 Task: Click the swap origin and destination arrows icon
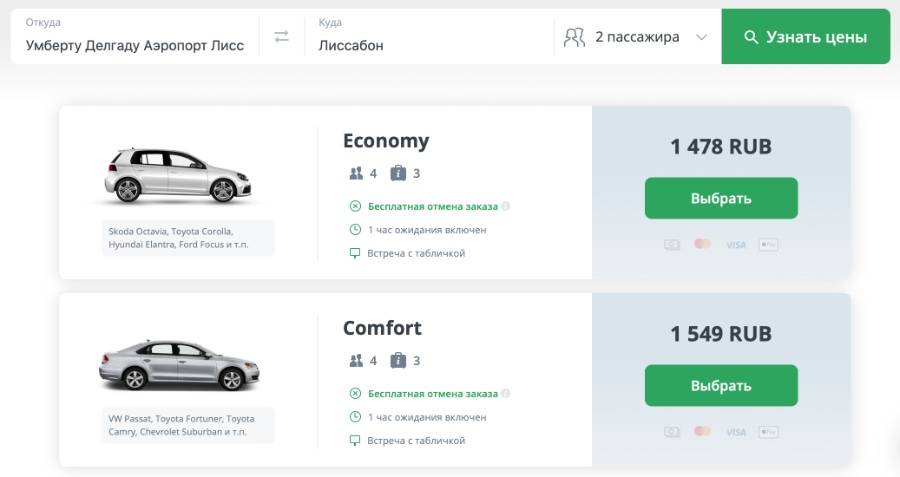click(x=281, y=37)
